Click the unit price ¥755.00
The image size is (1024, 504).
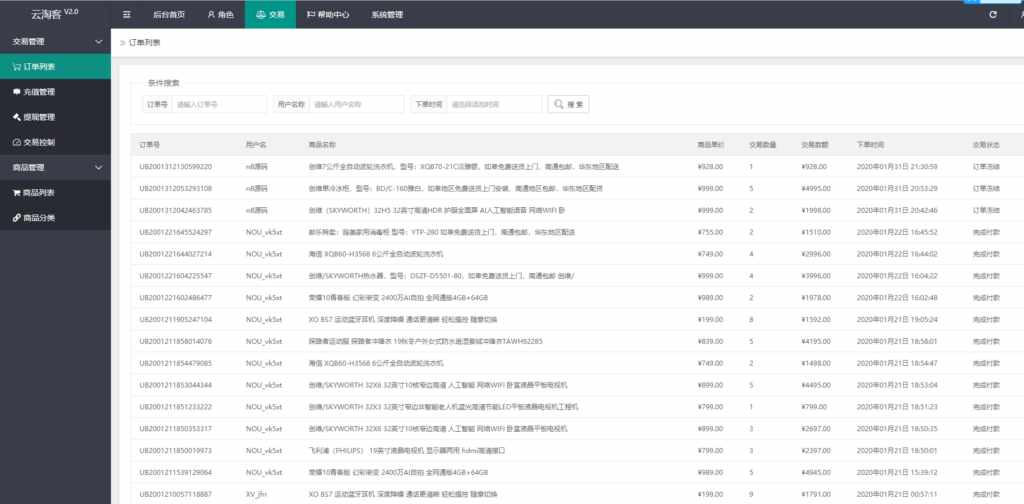pyautogui.click(x=710, y=232)
